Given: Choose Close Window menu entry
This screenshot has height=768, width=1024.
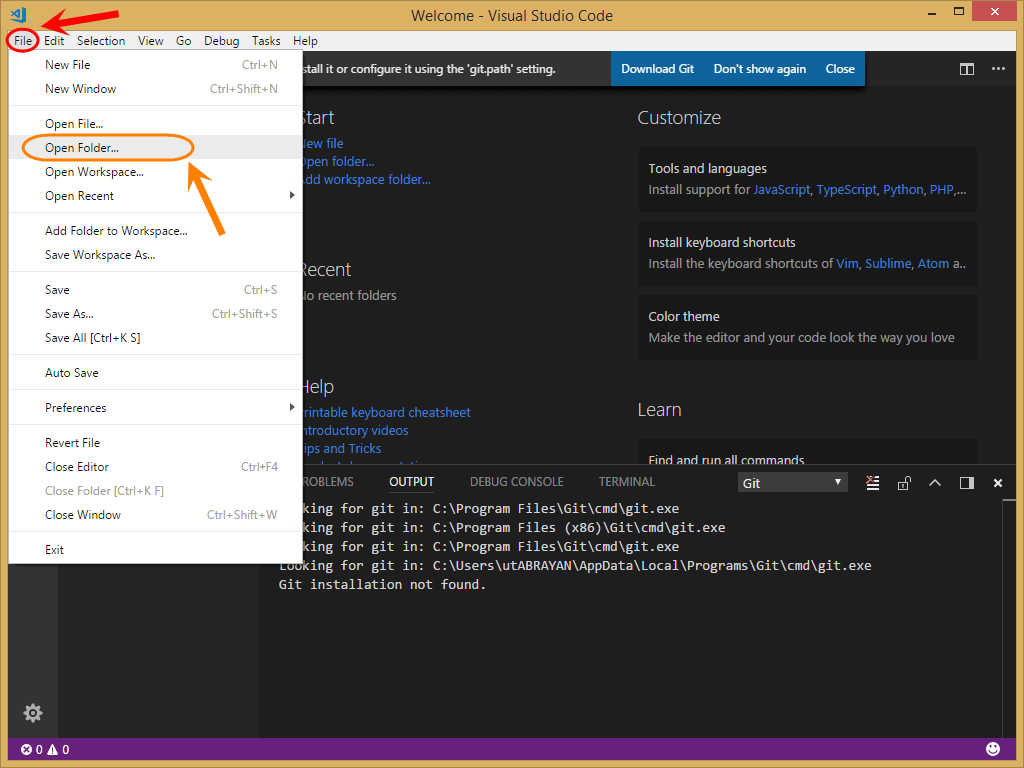Looking at the screenshot, I should 155,515.
